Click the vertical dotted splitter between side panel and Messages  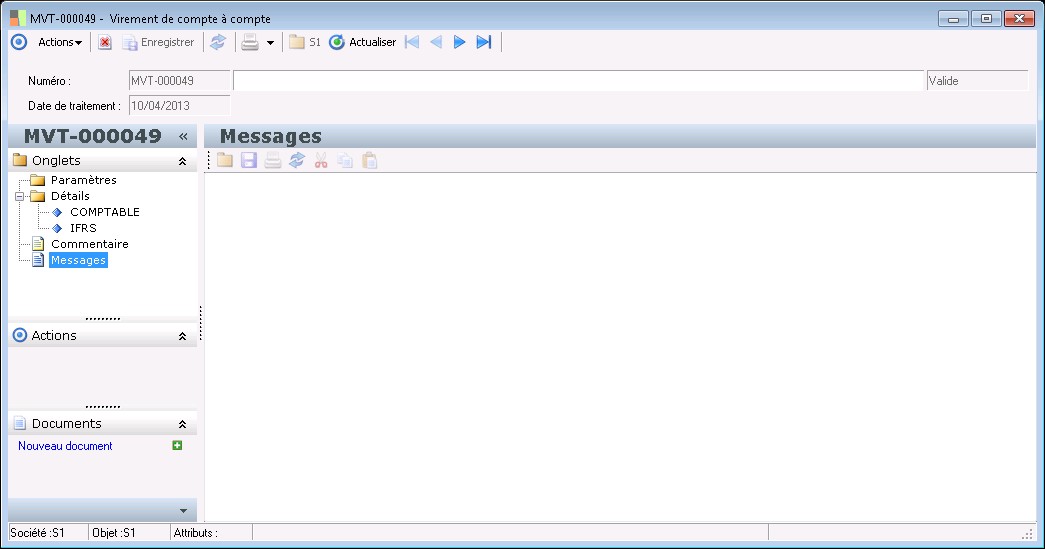(x=201, y=323)
